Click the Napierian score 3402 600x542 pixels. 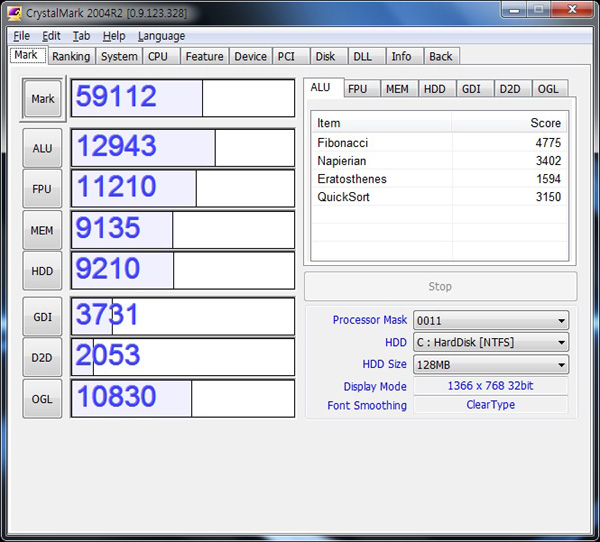548,161
